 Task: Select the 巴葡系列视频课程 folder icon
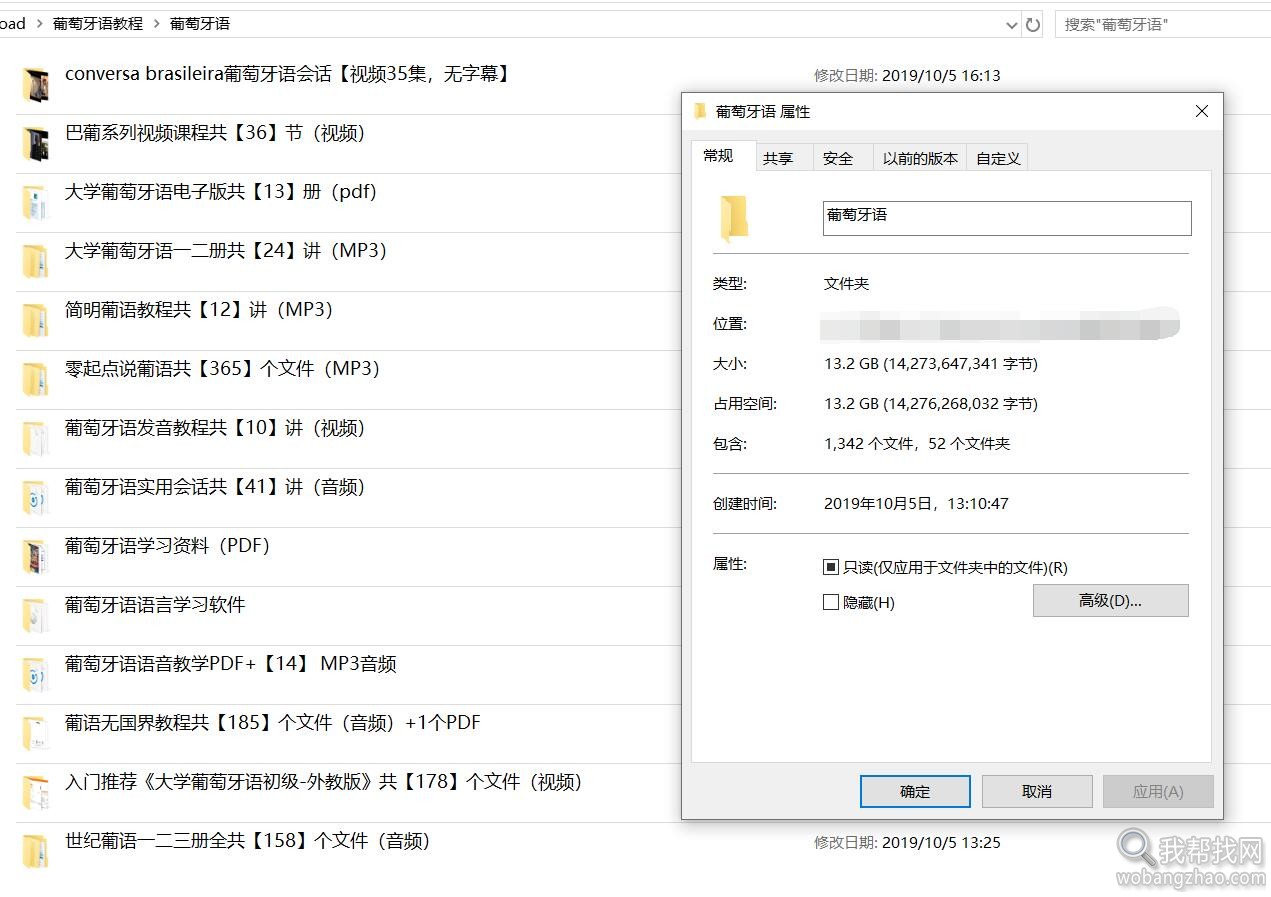(36, 143)
